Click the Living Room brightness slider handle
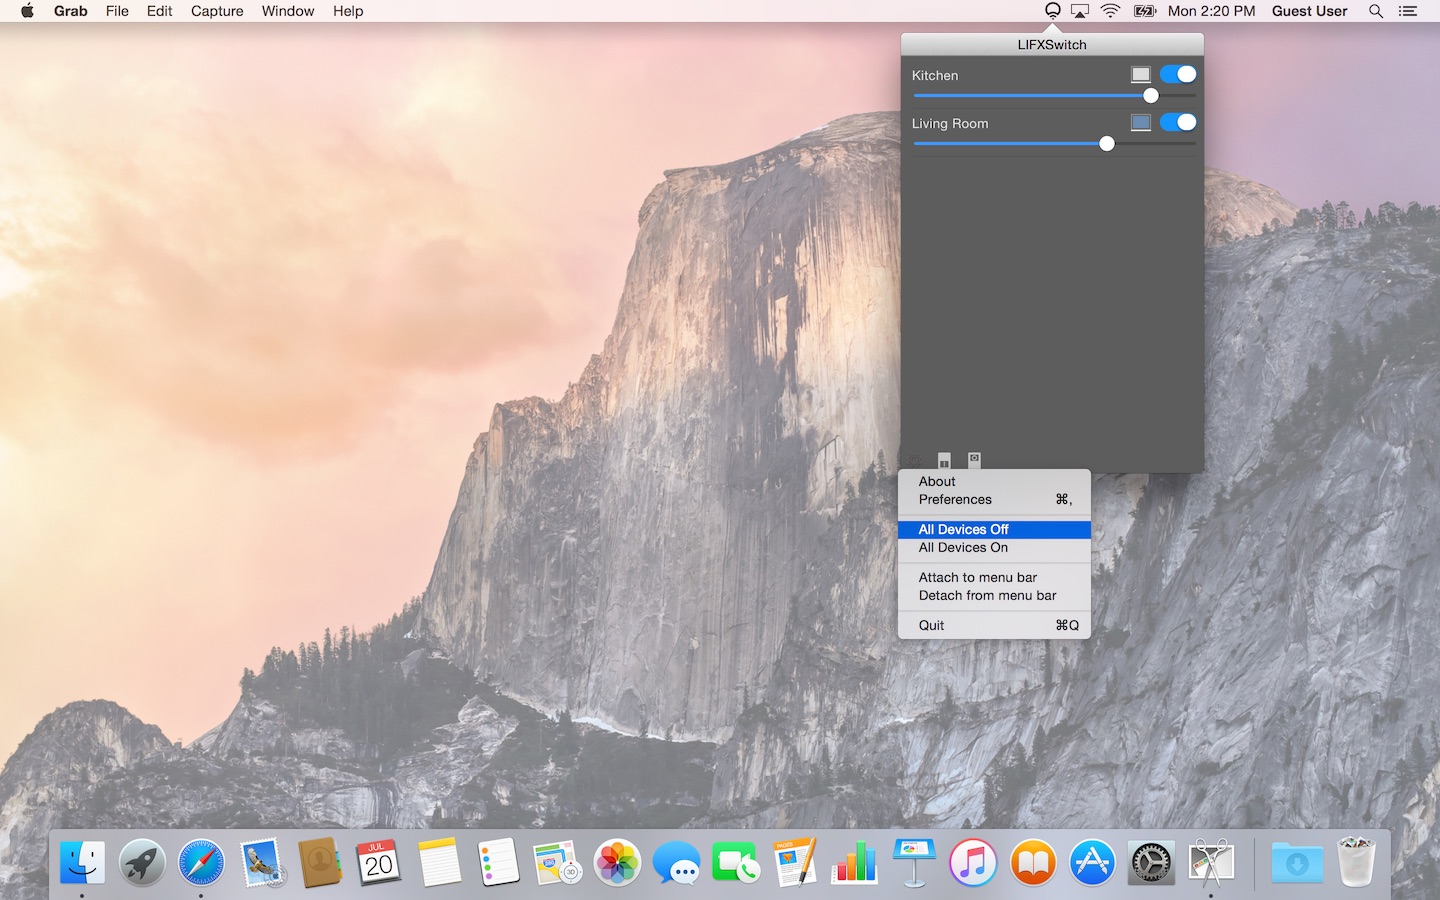 click(x=1107, y=144)
